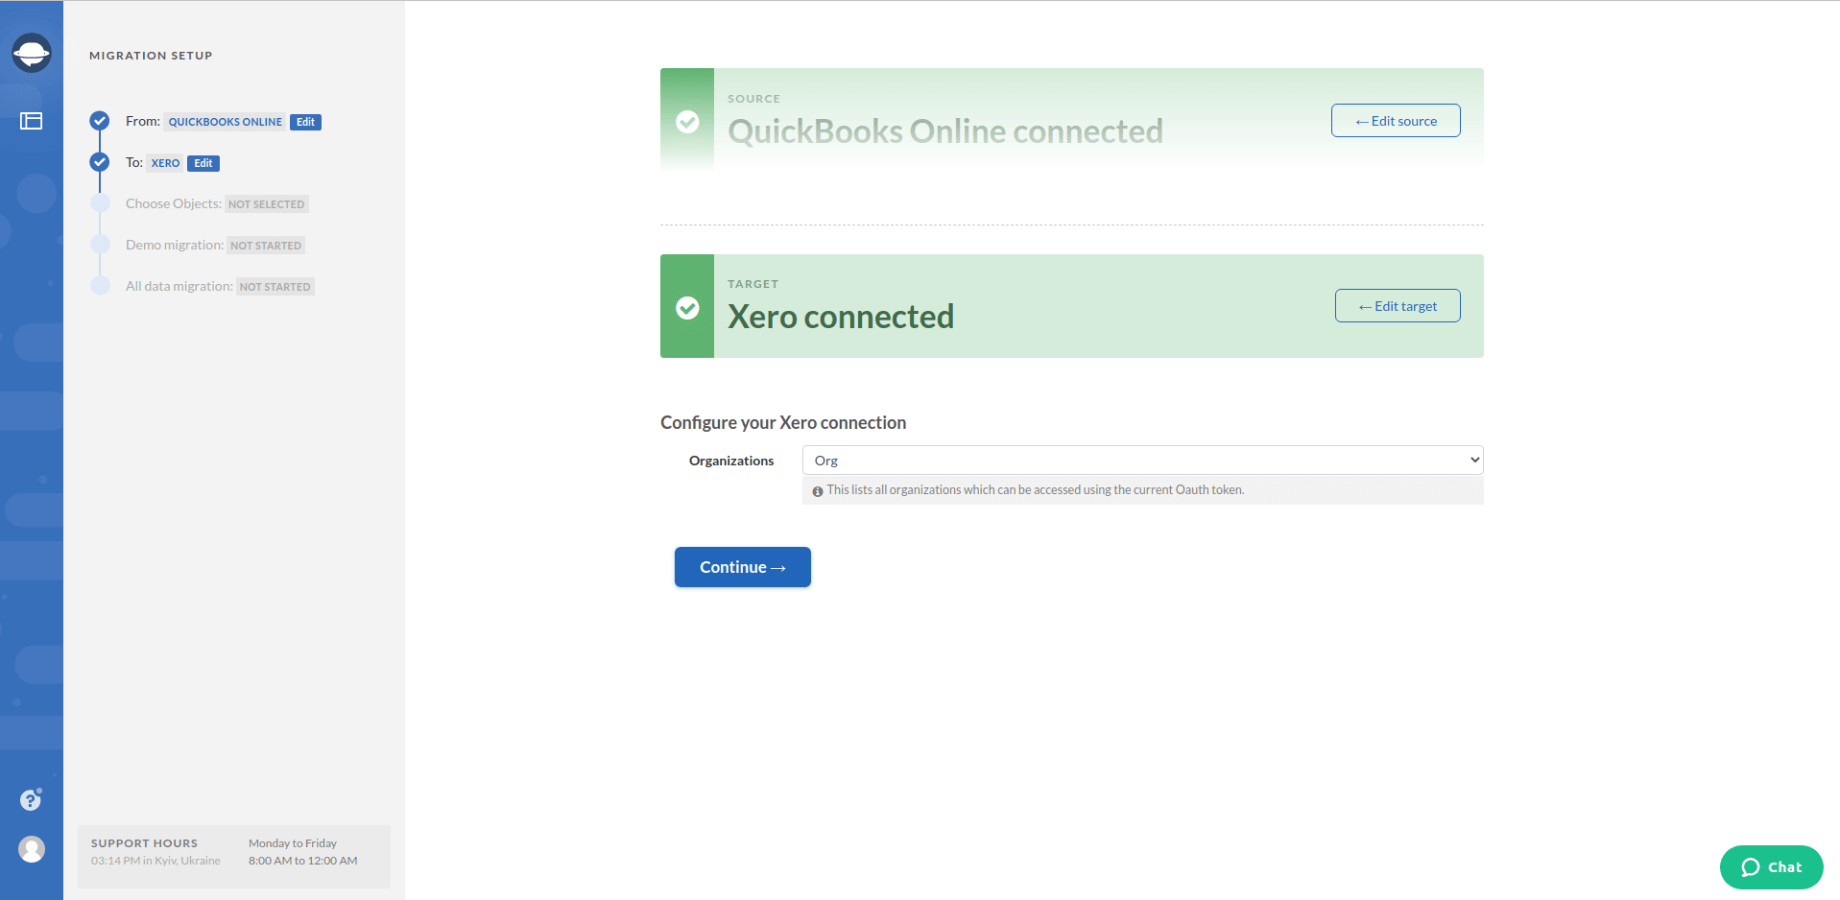
Task: Select the Choose Objects step
Action: [x=173, y=204]
